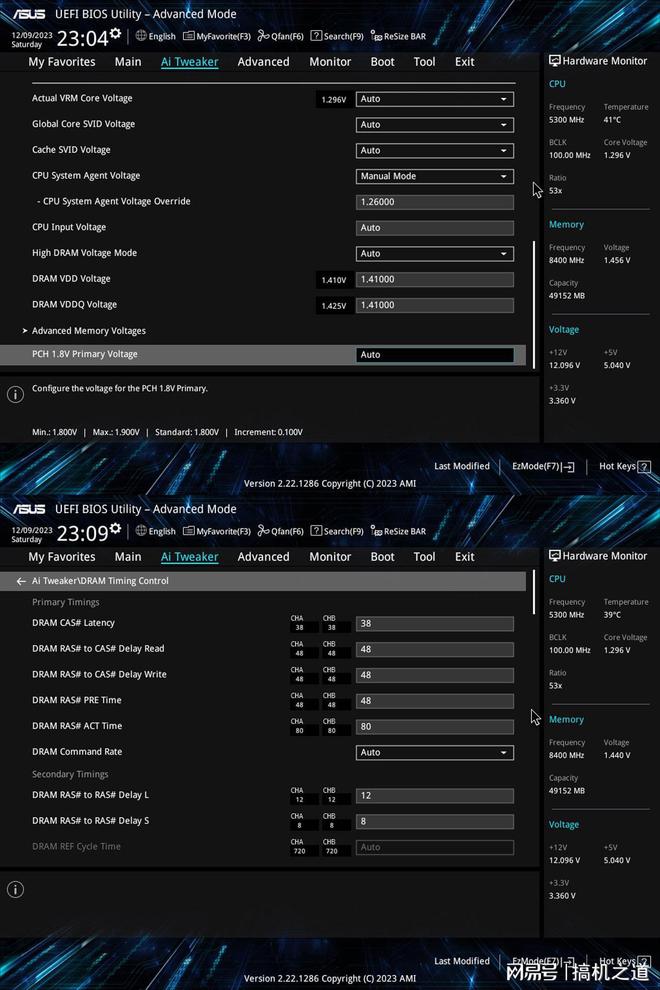Image resolution: width=660 pixels, height=990 pixels.
Task: Select Main tab on 23:09 screen
Action: click(x=128, y=557)
